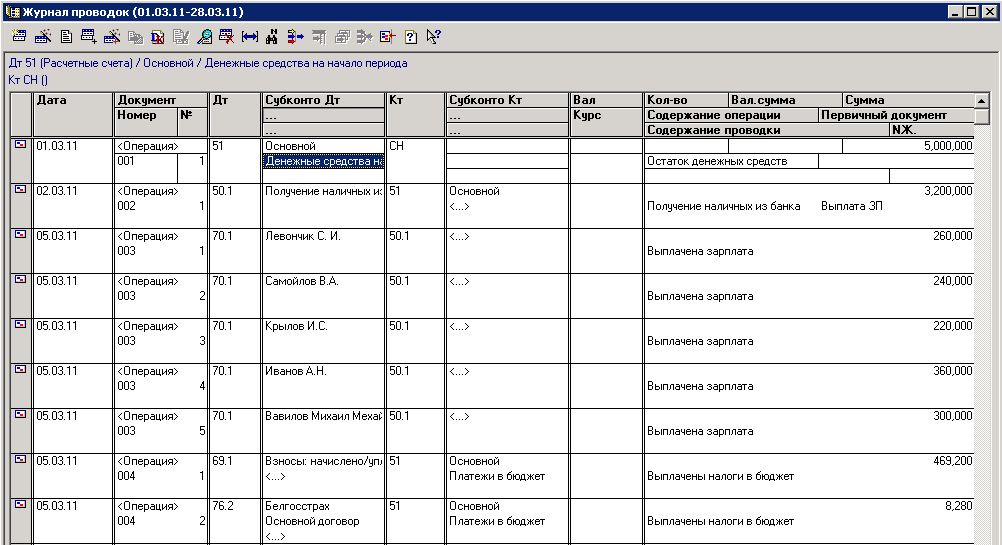Click row marker icon for 02.03.11 entry
This screenshot has width=1002, height=545.
click(20, 189)
